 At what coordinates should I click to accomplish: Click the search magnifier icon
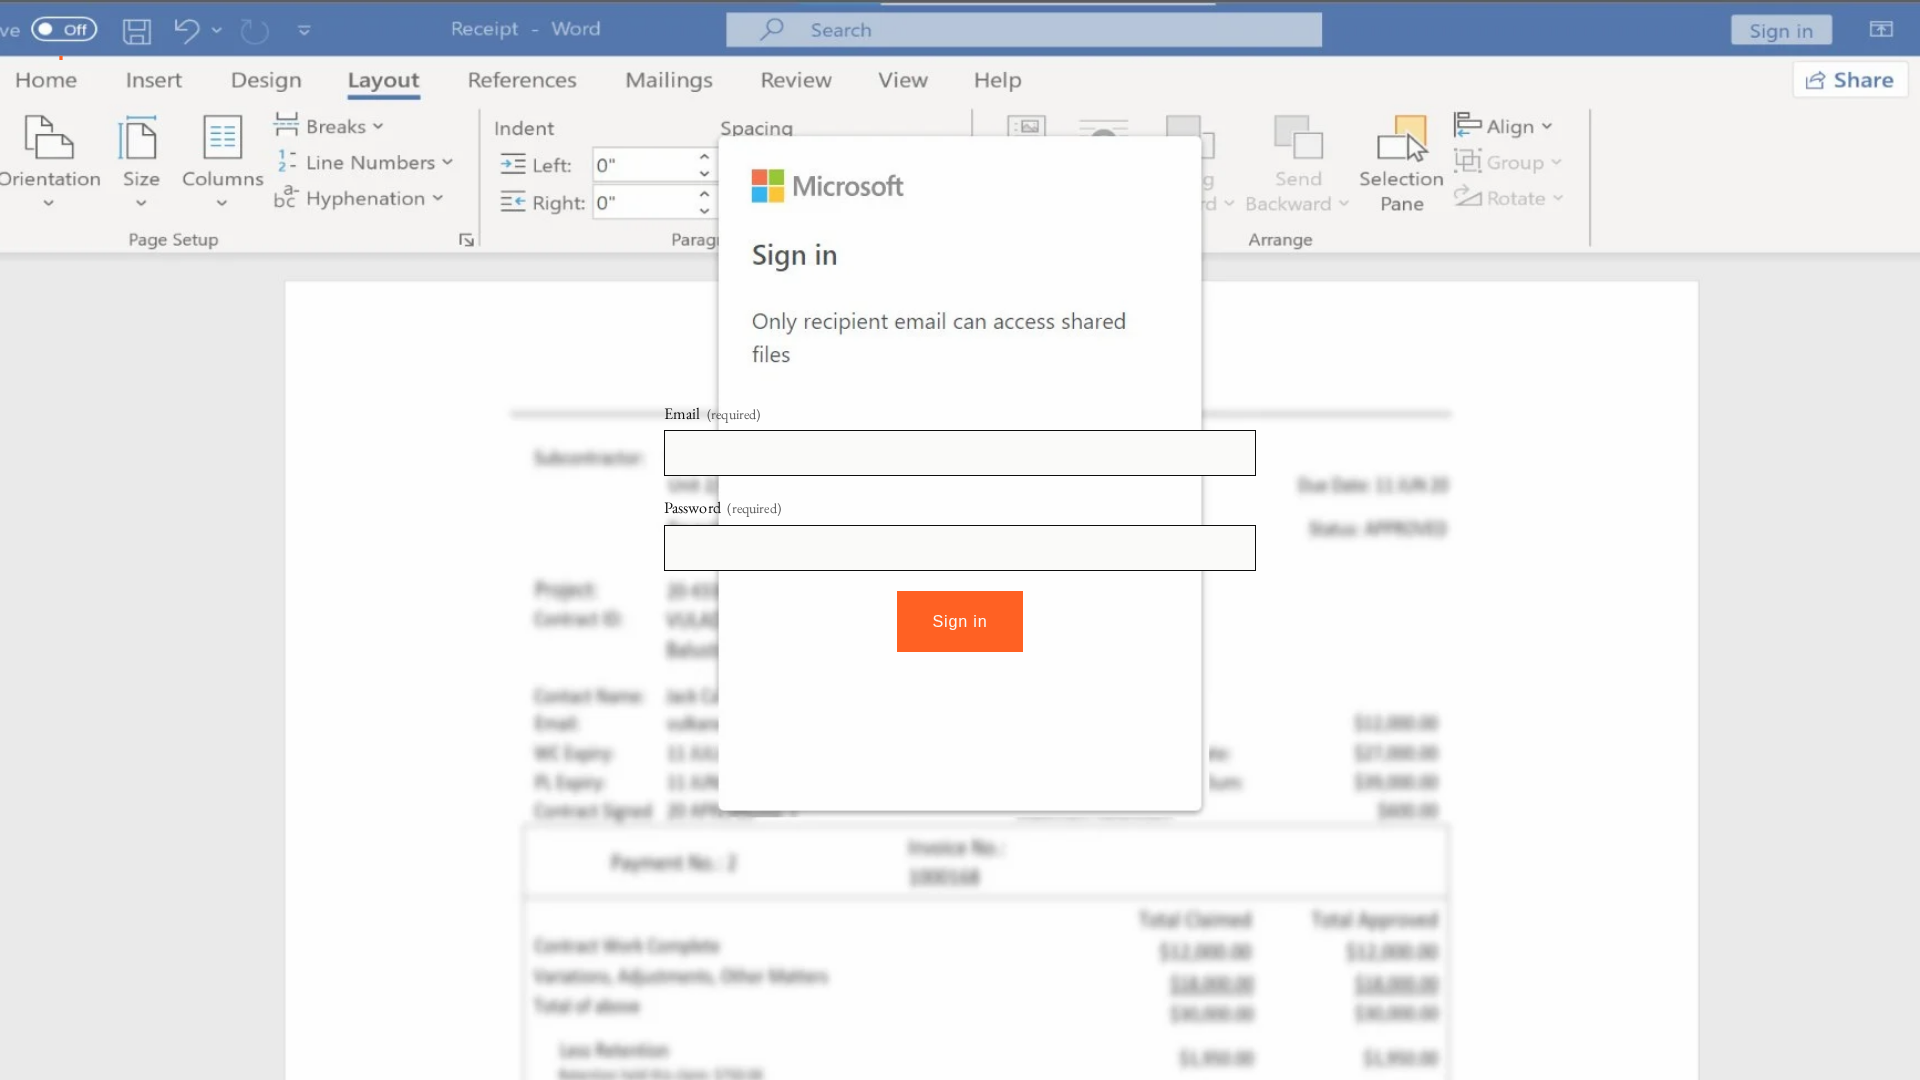[x=771, y=30]
